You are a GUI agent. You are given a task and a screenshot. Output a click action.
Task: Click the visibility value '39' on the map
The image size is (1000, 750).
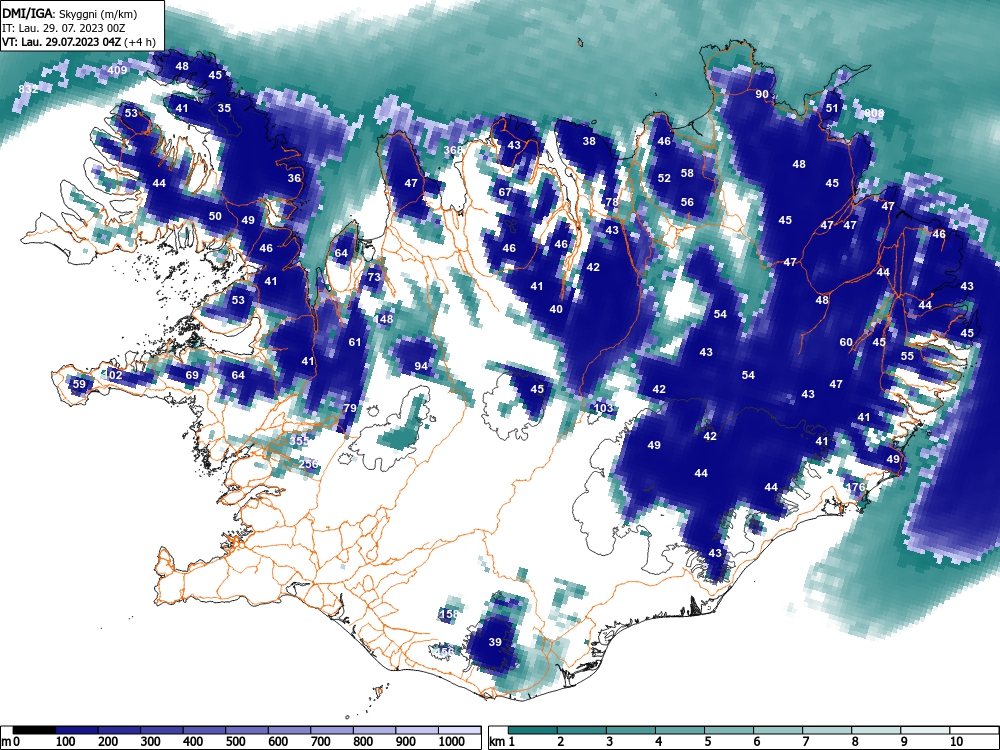(x=495, y=642)
